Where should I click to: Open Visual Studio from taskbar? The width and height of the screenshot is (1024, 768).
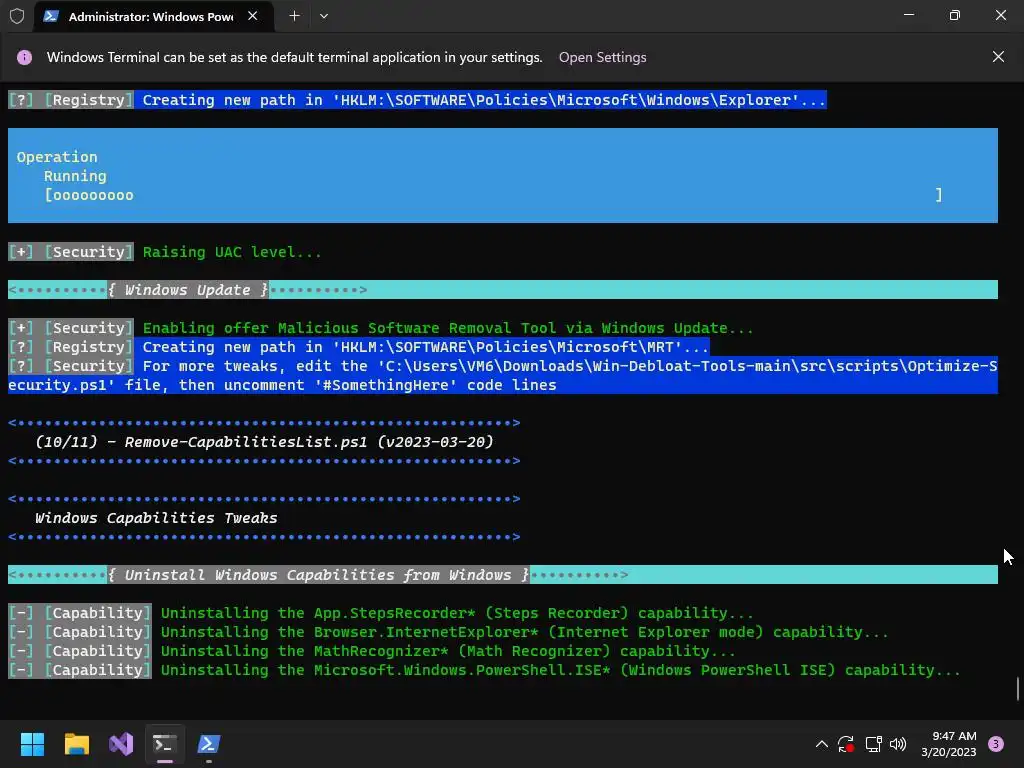point(121,744)
